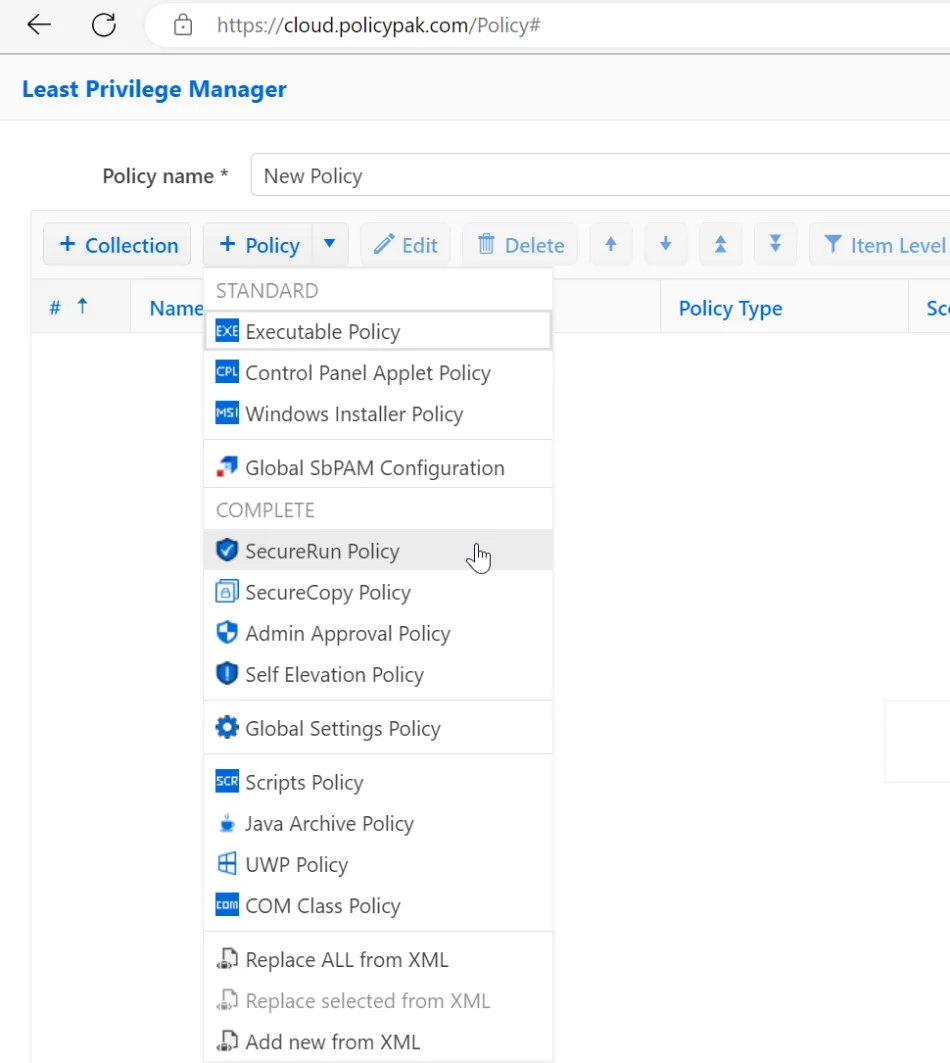Viewport: 950px width, 1063px height.
Task: Click the SecureCopy Policy lock icon
Action: pyautogui.click(x=227, y=592)
